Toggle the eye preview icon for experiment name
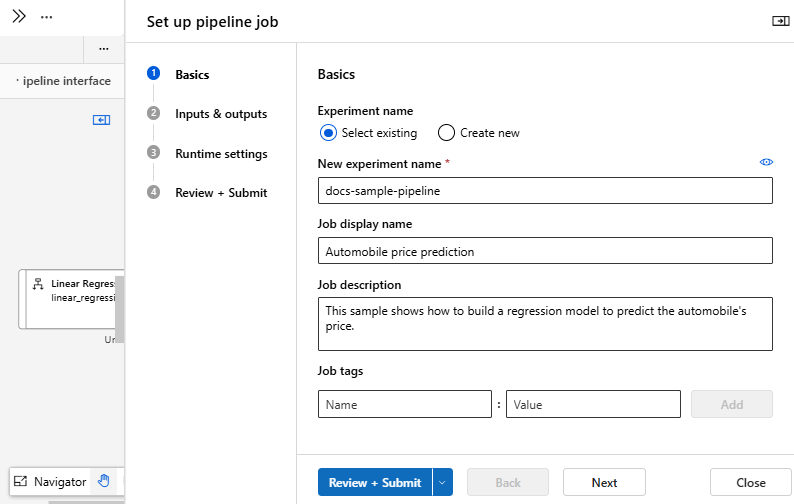This screenshot has height=504, width=794. [x=766, y=162]
